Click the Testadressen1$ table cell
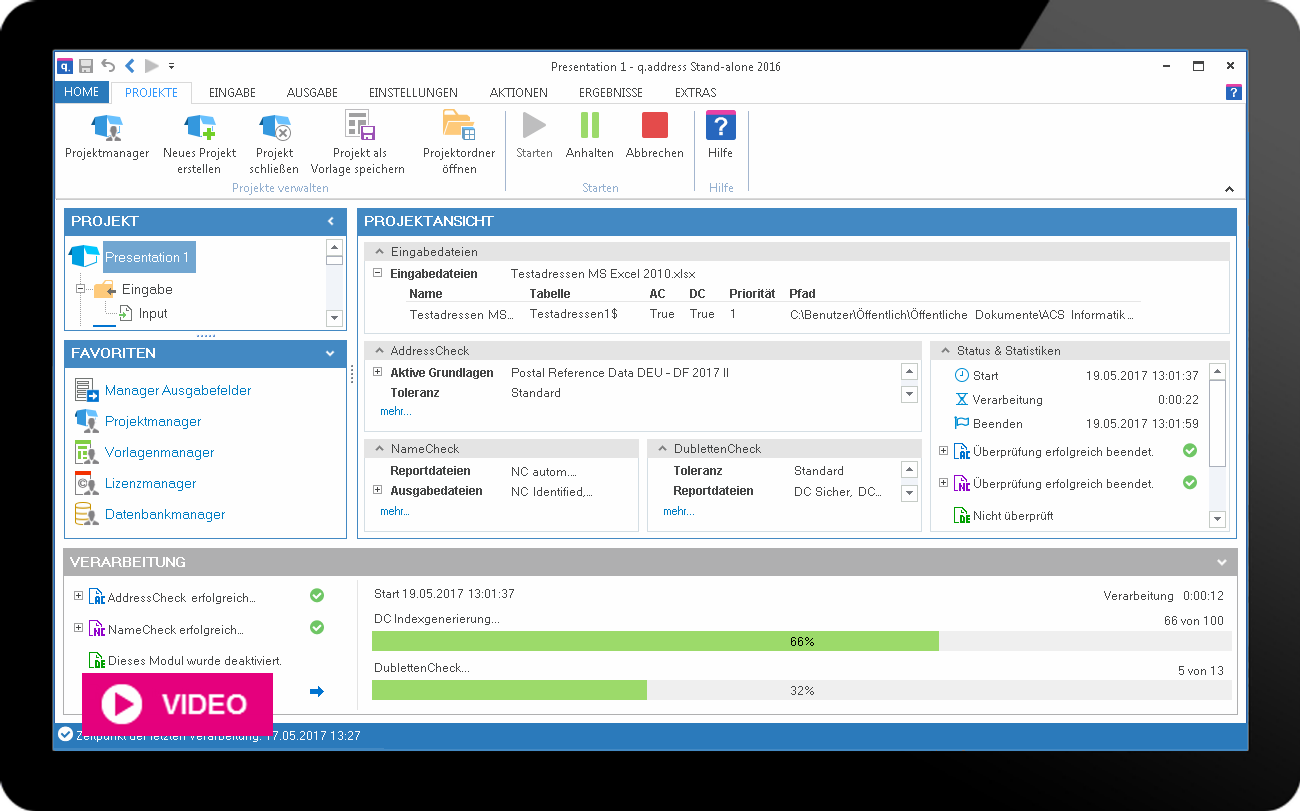1300x811 pixels. (574, 314)
